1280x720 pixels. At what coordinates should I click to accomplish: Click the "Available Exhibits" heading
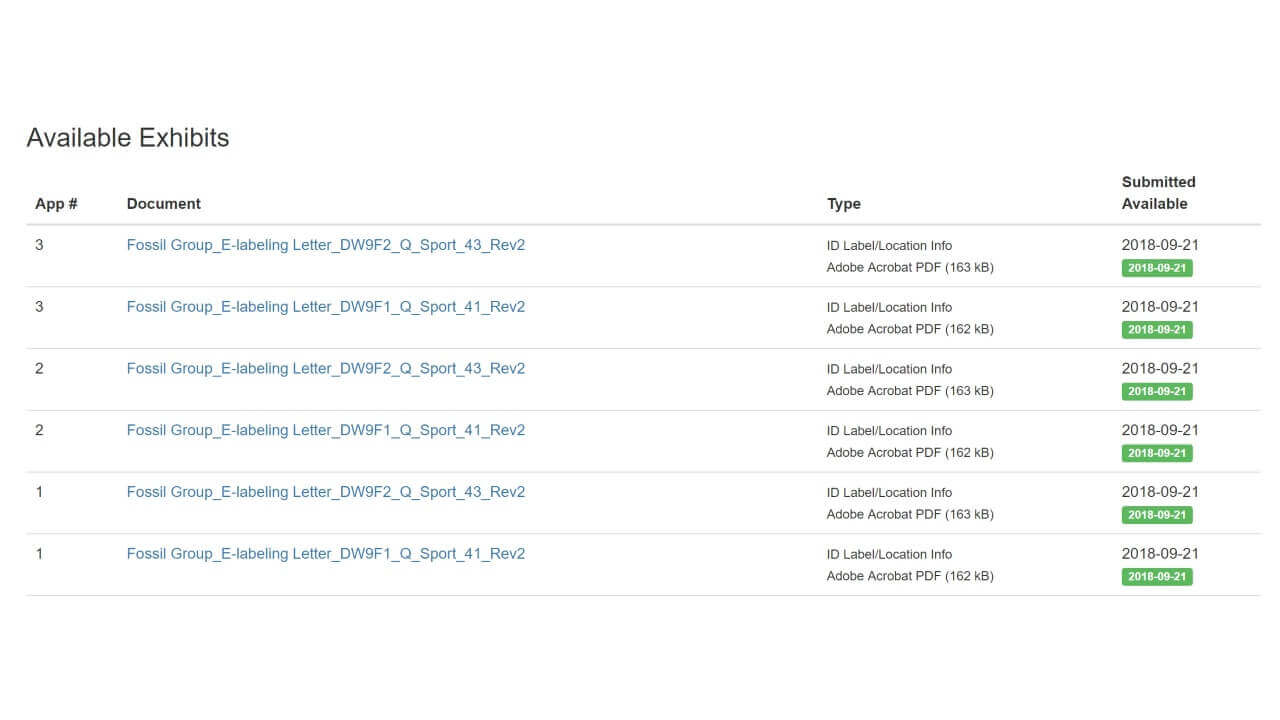click(128, 138)
